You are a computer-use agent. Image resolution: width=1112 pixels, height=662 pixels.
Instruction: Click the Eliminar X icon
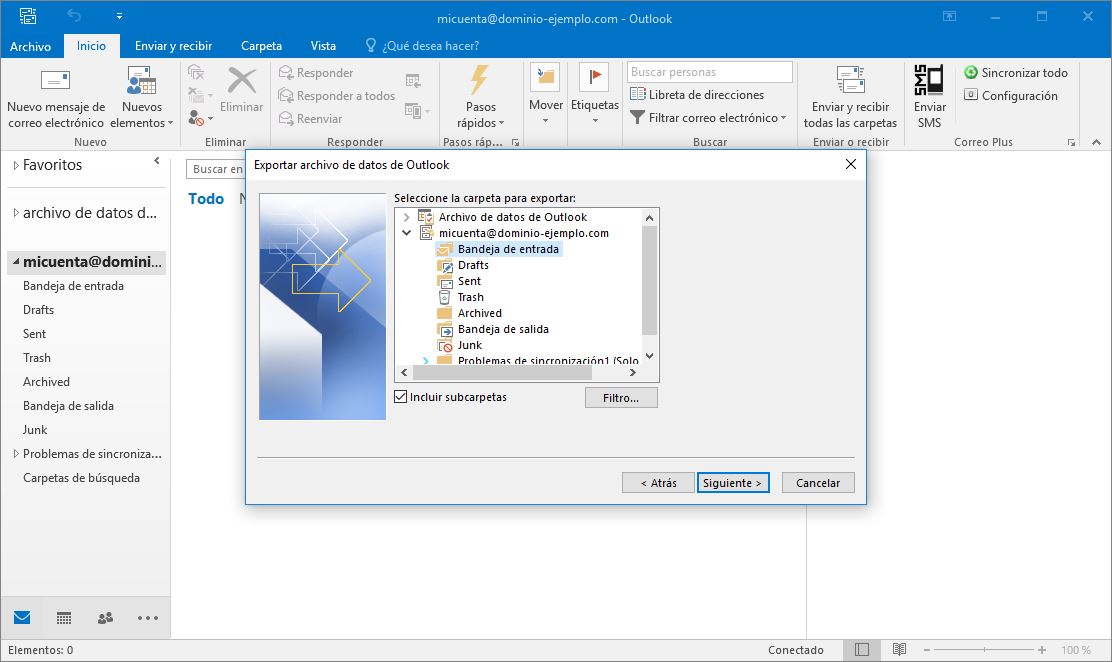tap(242, 80)
